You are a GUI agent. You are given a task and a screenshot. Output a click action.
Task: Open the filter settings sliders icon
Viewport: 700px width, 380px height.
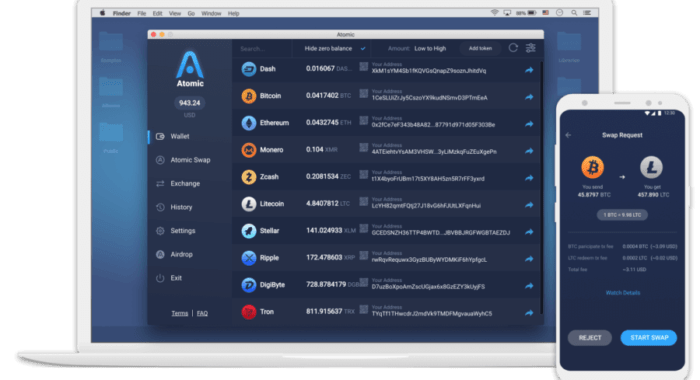click(530, 48)
